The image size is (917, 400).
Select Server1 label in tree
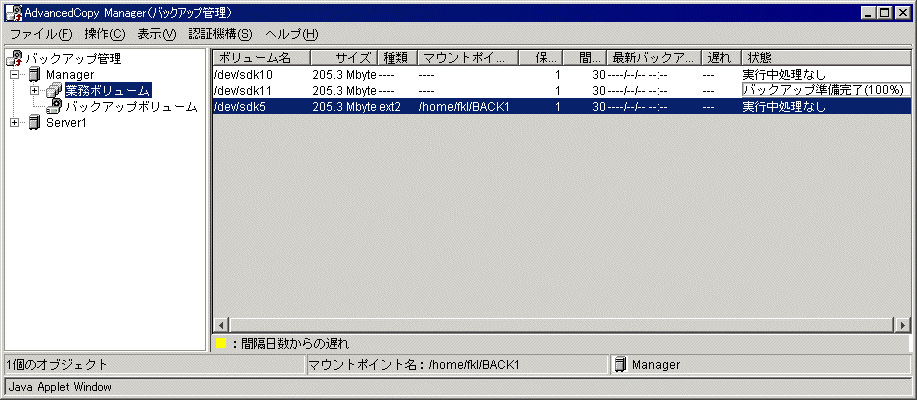(66, 122)
